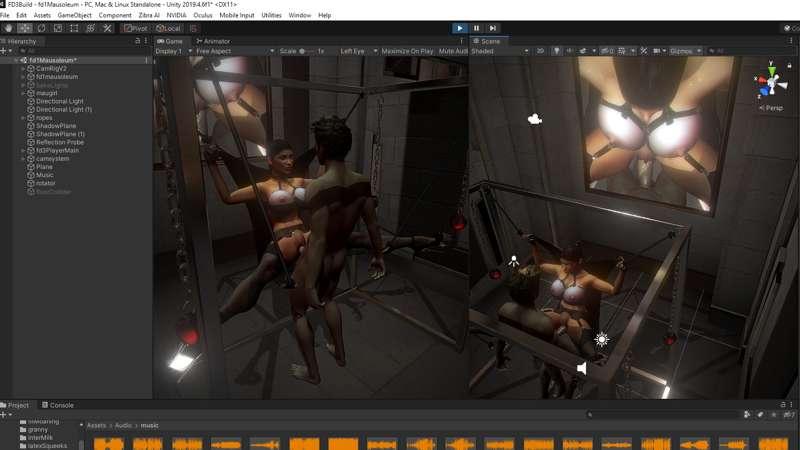Image resolution: width=800 pixels, height=450 pixels.
Task: Open the Free Aspect dropdown
Action: pos(235,51)
